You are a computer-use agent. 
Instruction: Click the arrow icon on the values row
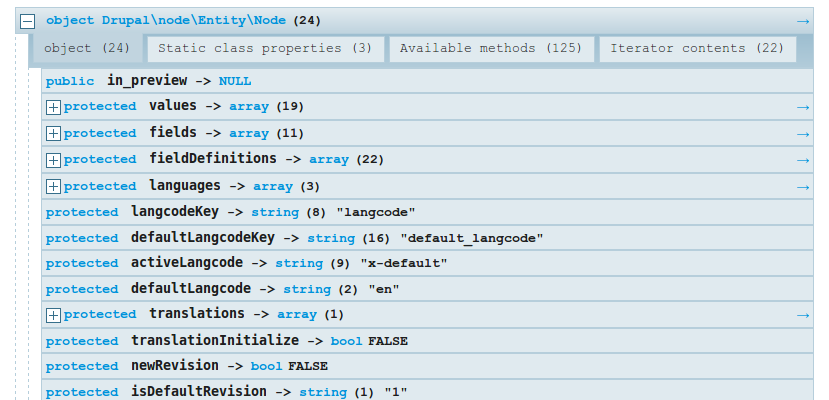coord(803,107)
